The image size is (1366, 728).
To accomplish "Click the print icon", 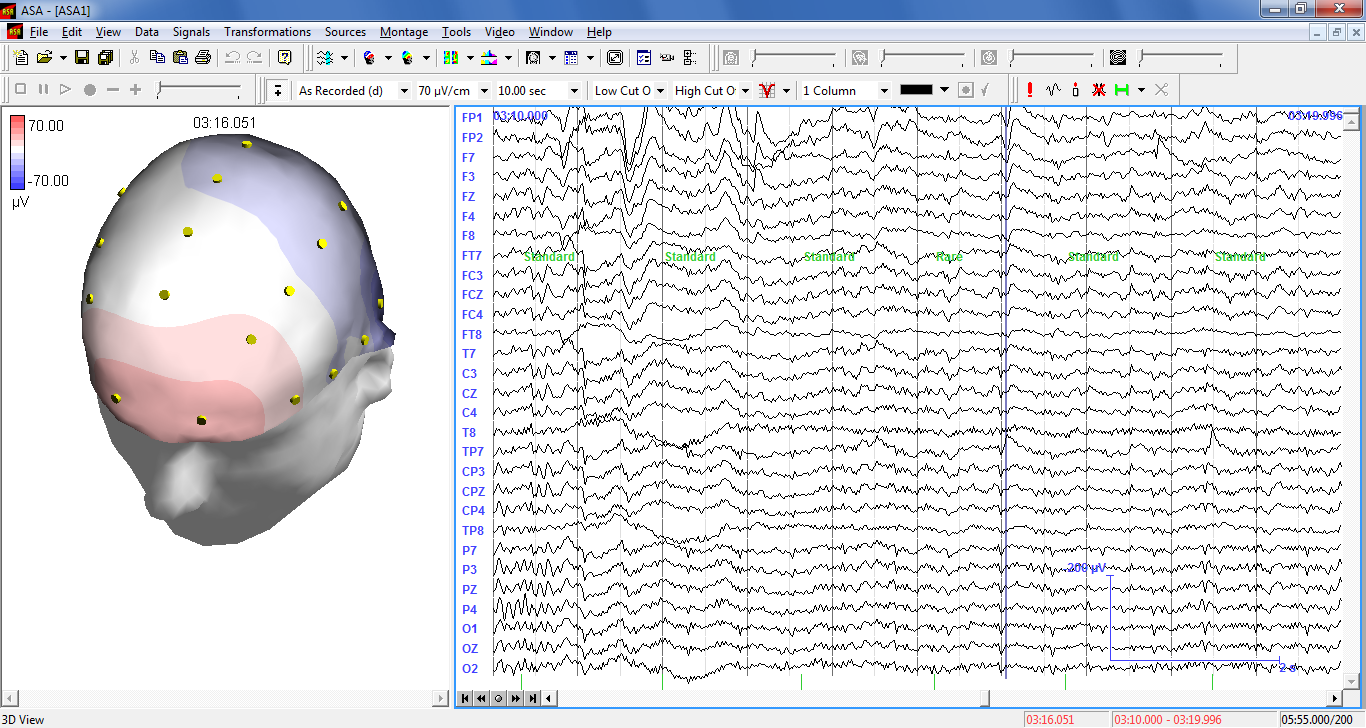I will tap(203, 57).
